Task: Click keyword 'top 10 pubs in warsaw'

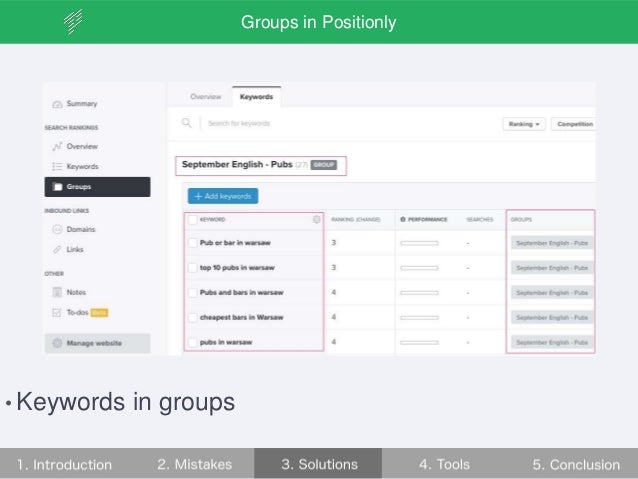Action: click(237, 268)
